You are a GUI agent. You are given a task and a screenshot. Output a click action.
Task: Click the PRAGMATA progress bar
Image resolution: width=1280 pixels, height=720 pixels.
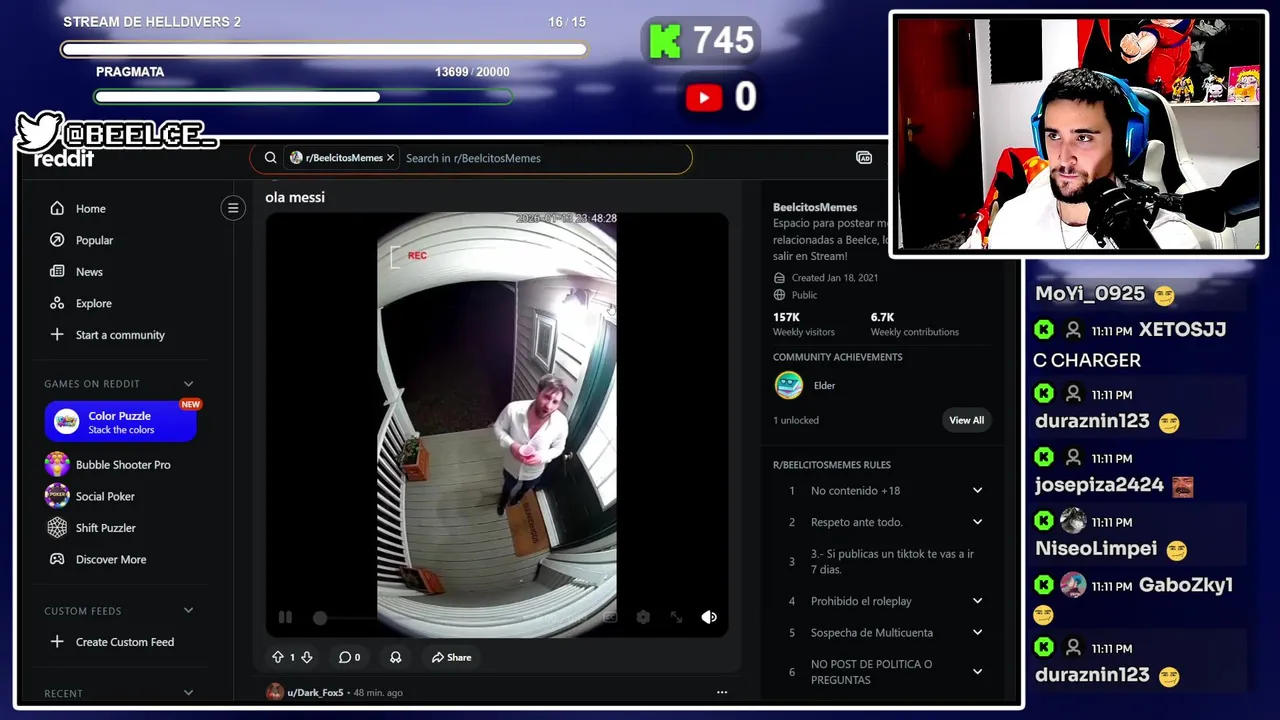click(x=303, y=97)
